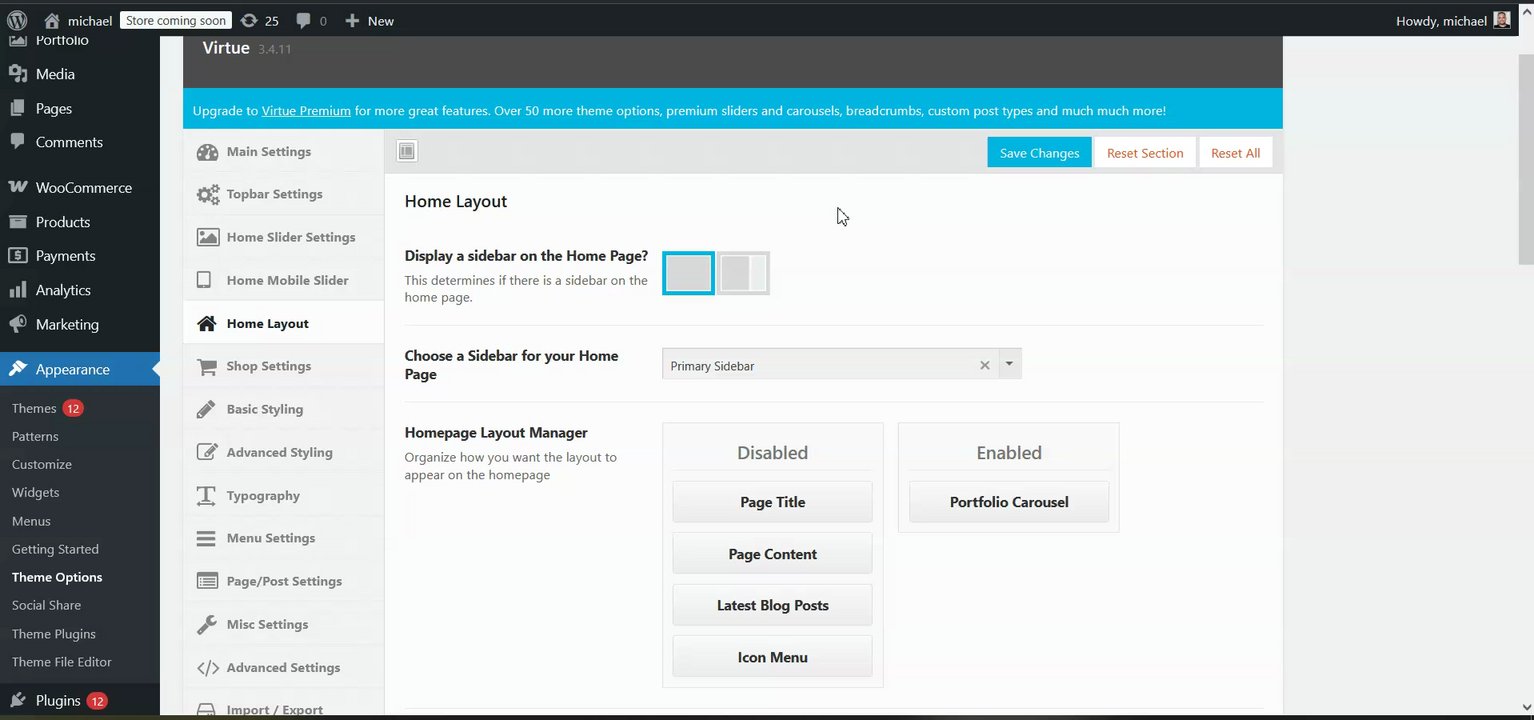This screenshot has height=720, width=1534.
Task: Click the Save Changes button
Action: (x=1039, y=152)
